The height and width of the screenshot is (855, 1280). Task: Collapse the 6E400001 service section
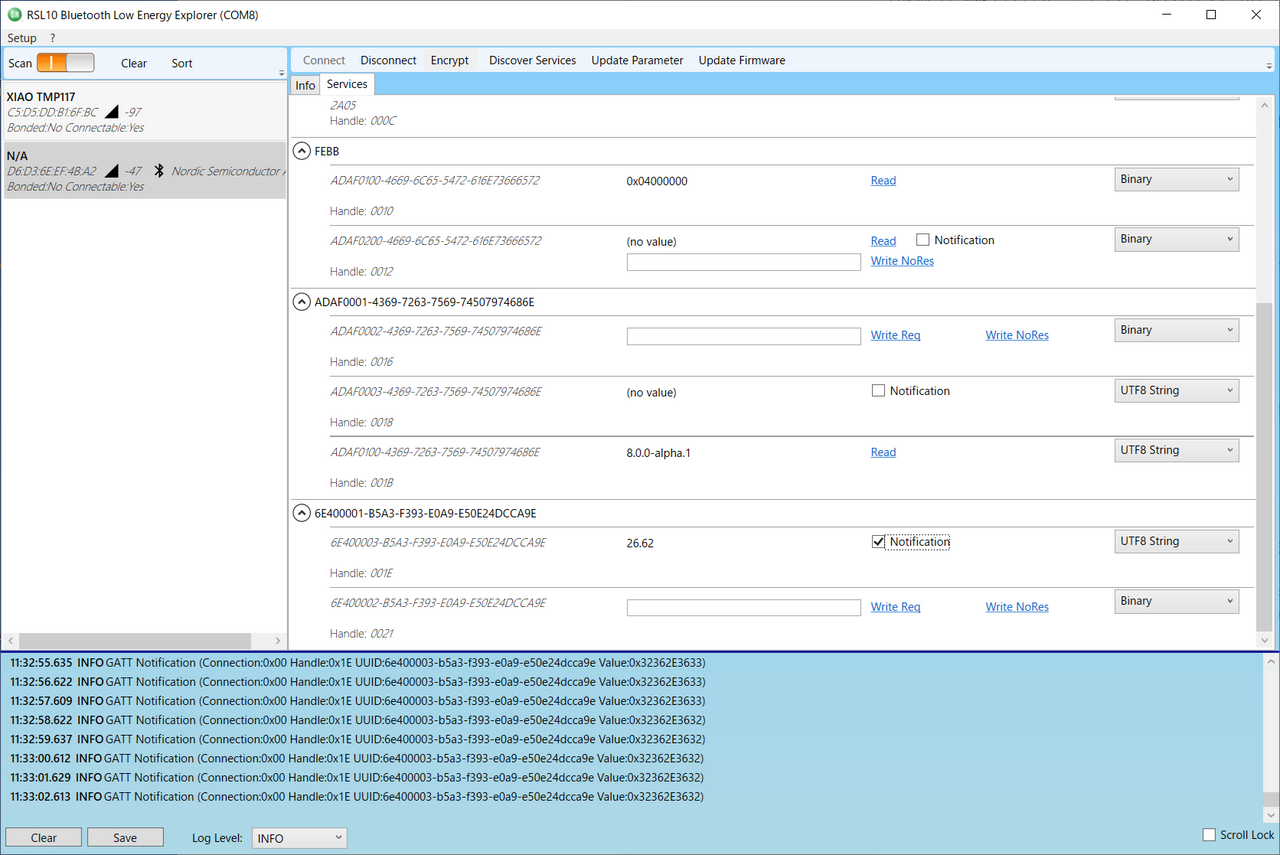click(x=301, y=513)
